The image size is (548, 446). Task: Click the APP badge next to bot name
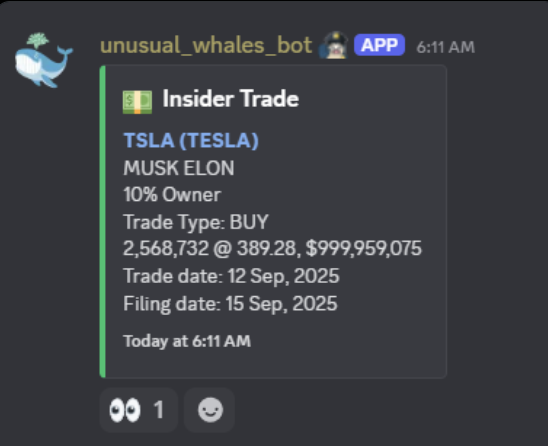[379, 45]
